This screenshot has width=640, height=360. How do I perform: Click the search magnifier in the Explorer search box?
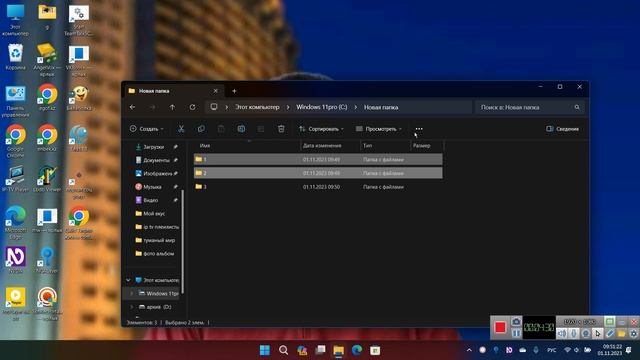point(577,107)
